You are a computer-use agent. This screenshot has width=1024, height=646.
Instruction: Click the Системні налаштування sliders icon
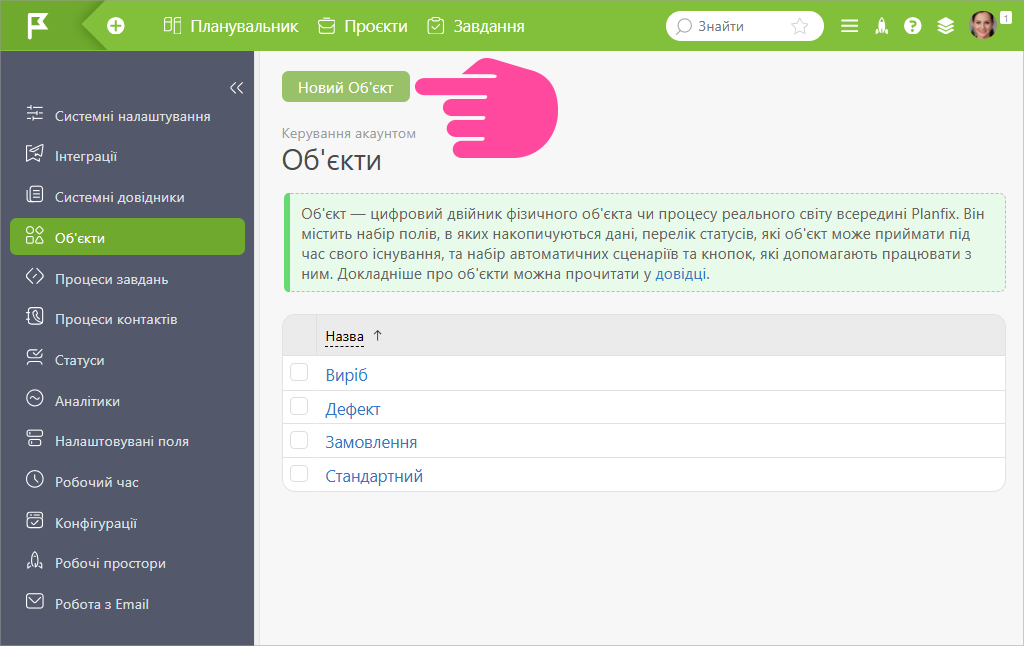[x=35, y=113]
